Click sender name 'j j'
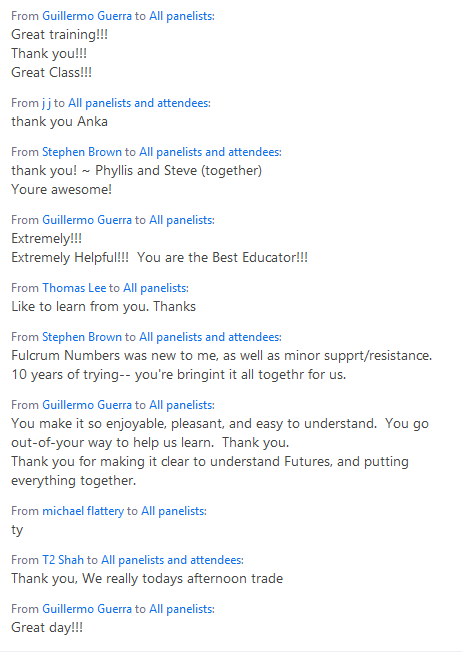Image resolution: width=462 pixels, height=653 pixels. [x=46, y=103]
